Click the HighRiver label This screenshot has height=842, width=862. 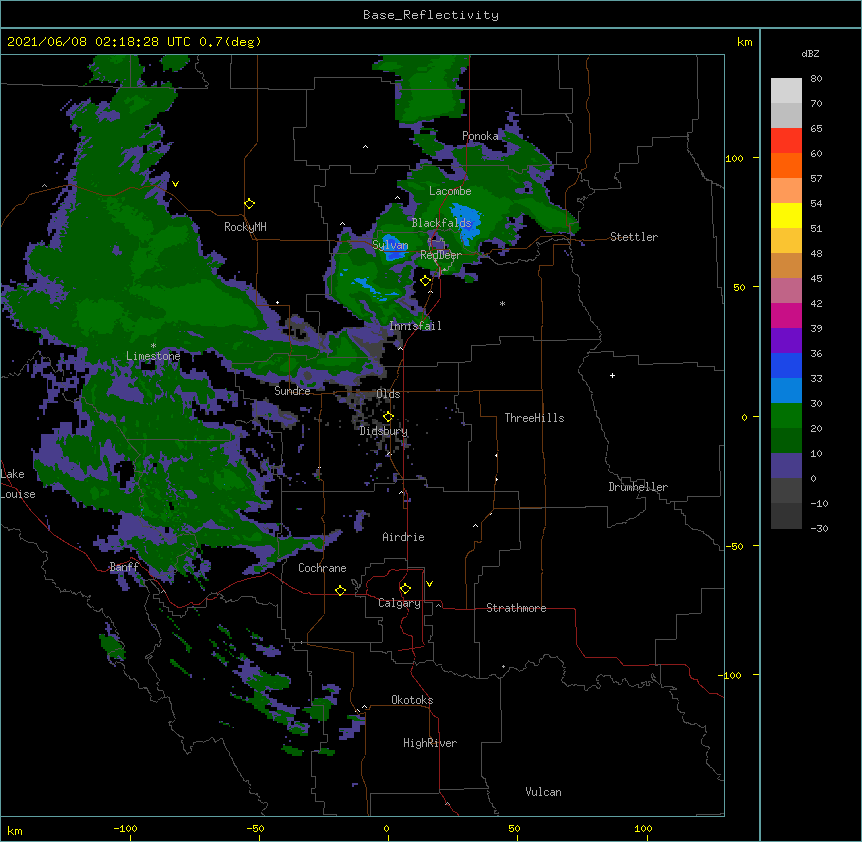(x=430, y=743)
